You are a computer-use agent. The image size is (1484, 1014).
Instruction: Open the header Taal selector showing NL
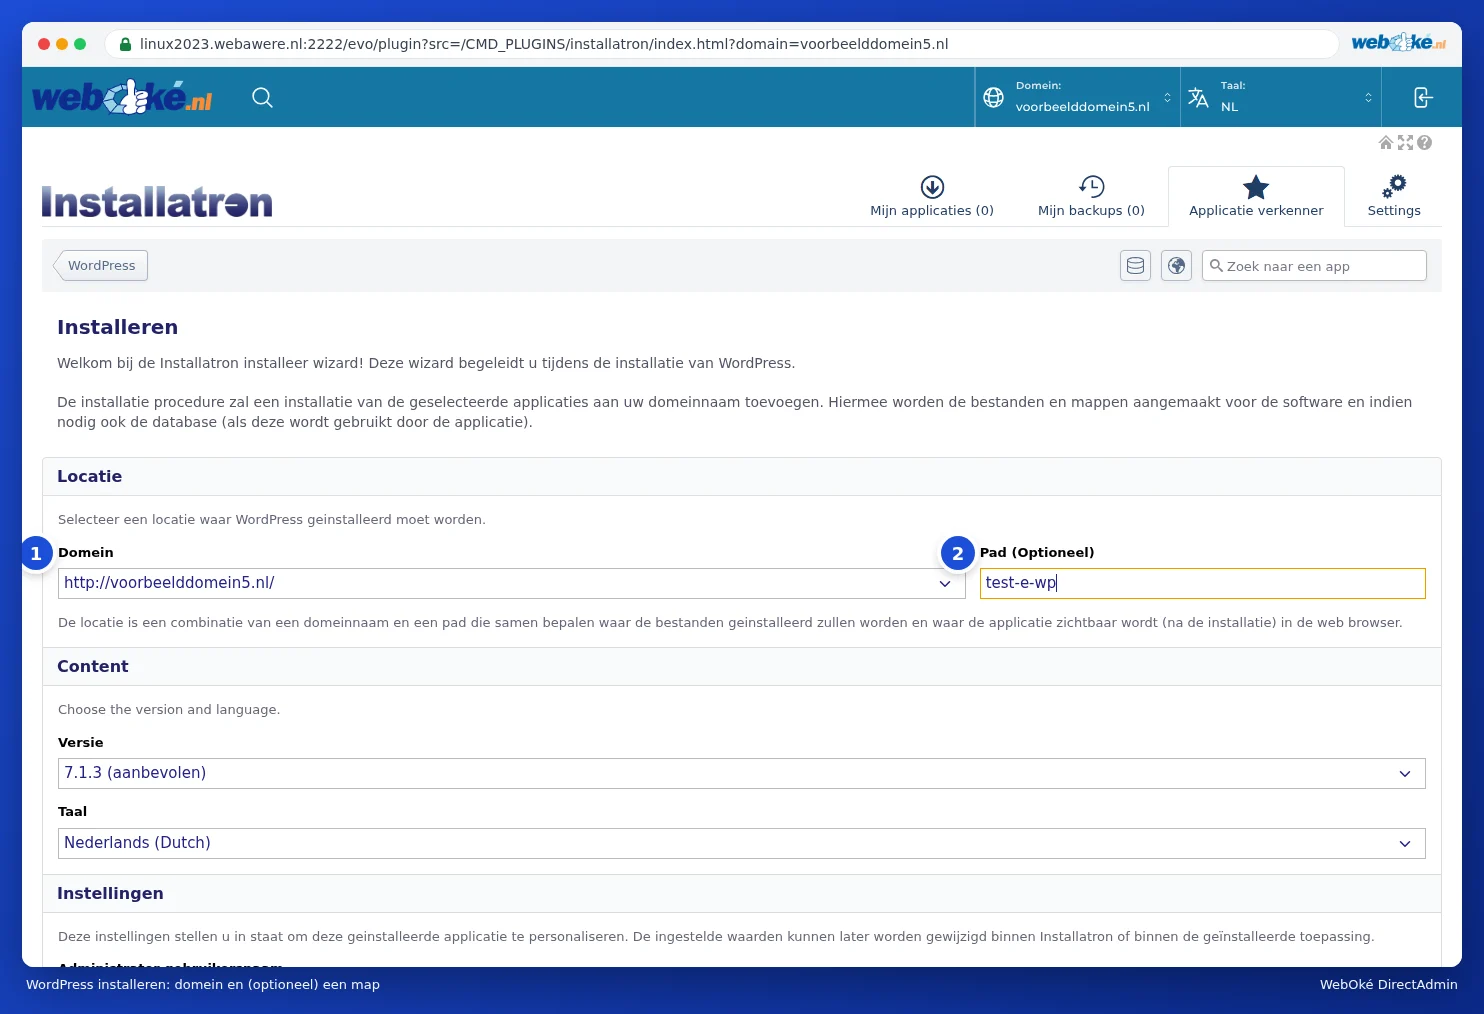[1281, 97]
